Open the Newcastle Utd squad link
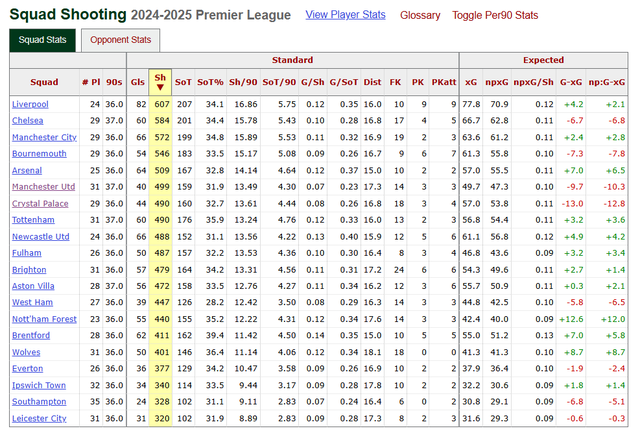 40,237
